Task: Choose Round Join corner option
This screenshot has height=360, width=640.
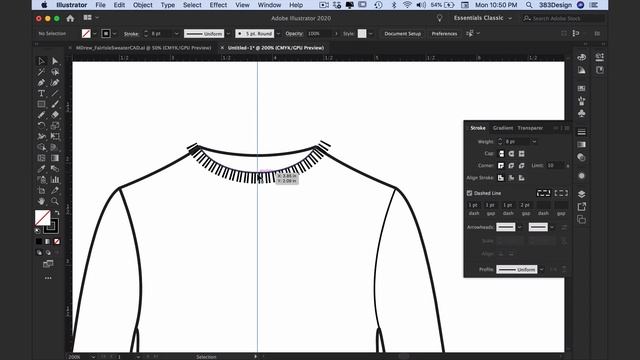Action: [x=511, y=166]
